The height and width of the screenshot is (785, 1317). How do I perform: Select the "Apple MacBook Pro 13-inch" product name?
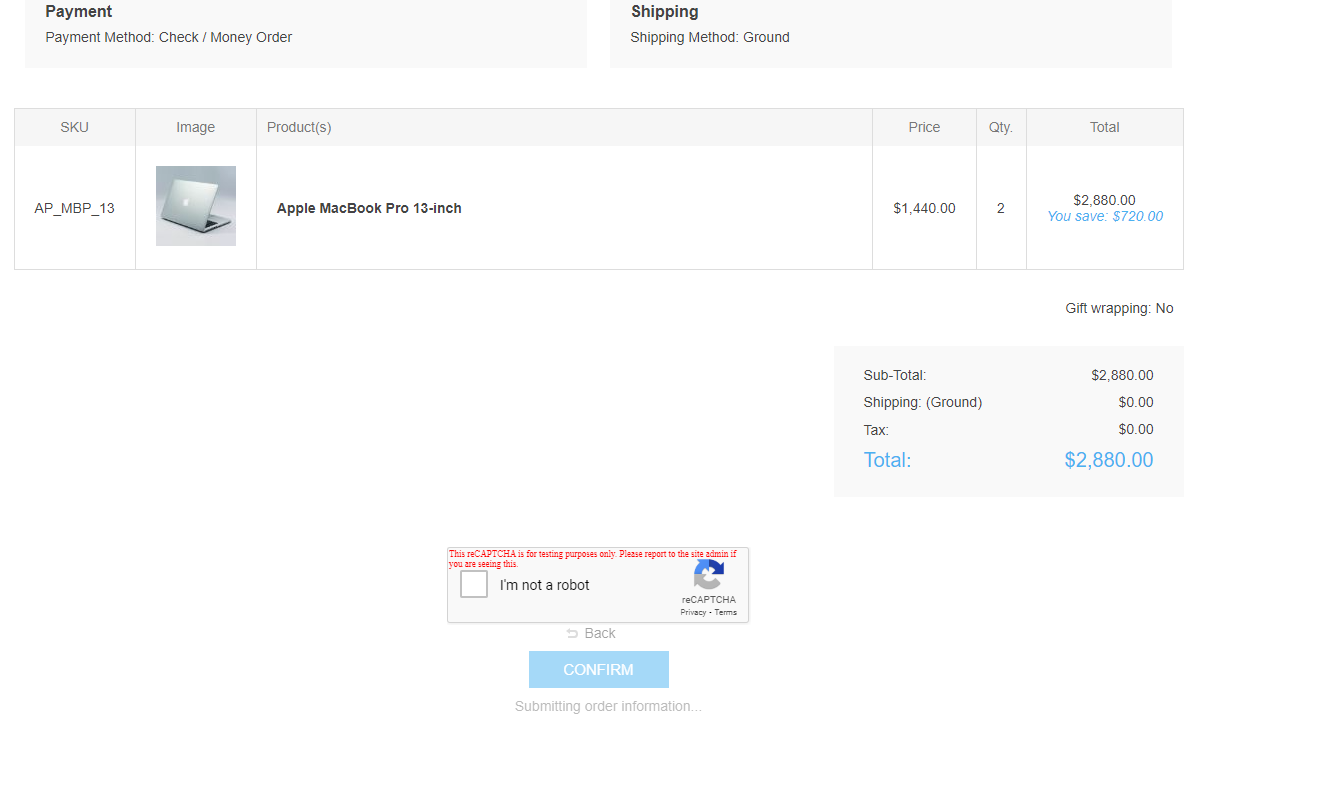[369, 208]
